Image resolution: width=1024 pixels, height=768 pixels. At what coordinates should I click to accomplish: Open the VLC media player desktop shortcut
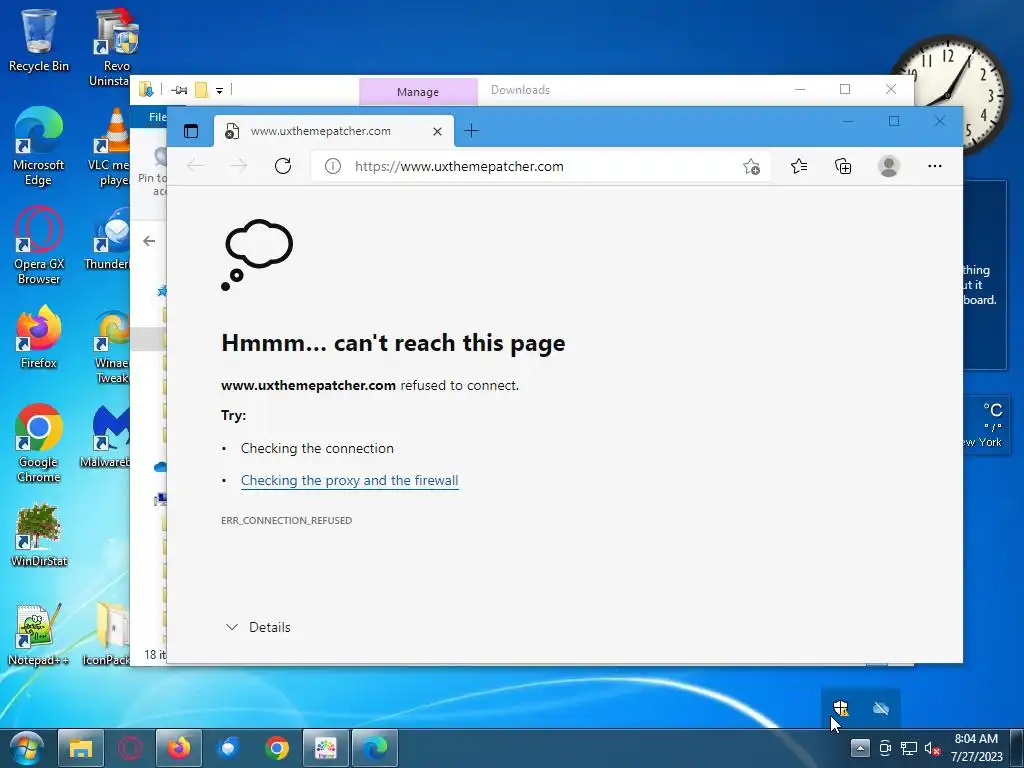point(111,146)
